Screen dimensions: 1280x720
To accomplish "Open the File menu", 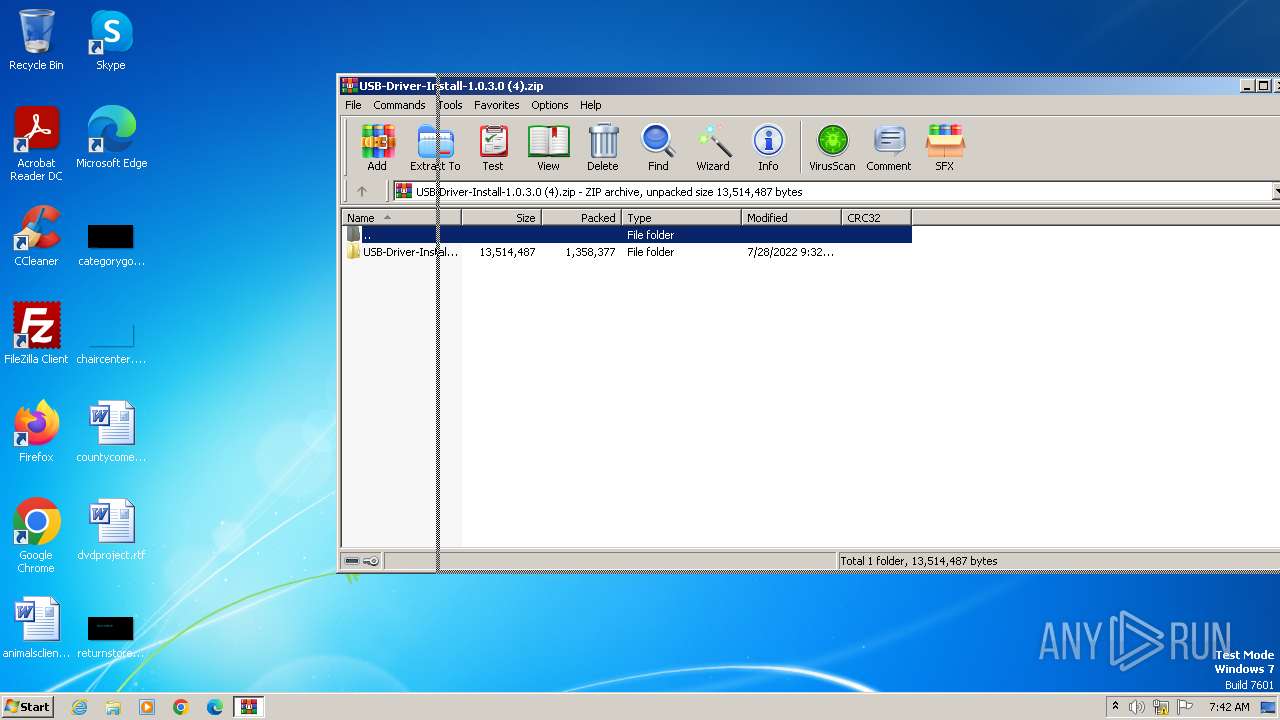I will tap(353, 105).
